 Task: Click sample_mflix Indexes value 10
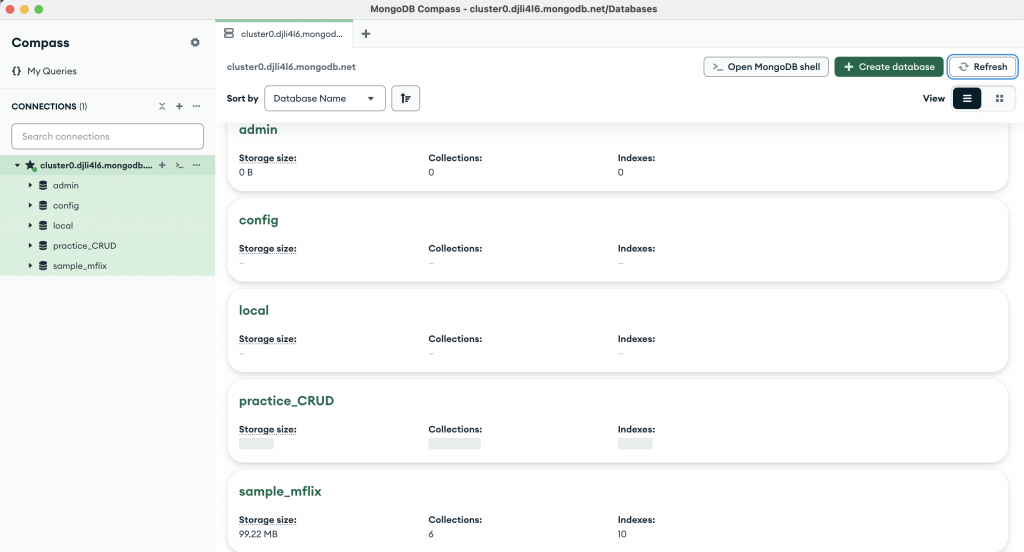(x=622, y=534)
